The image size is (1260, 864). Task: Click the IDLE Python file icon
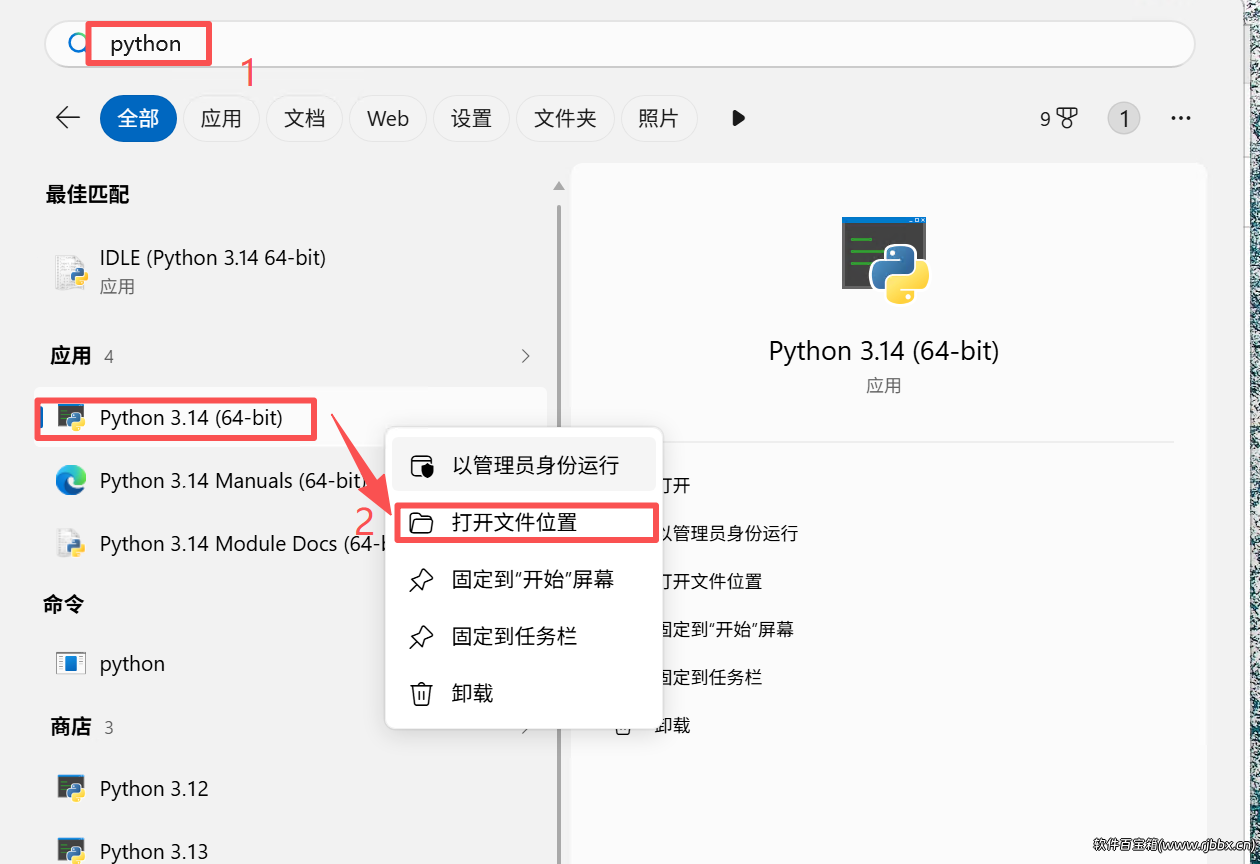click(x=71, y=272)
